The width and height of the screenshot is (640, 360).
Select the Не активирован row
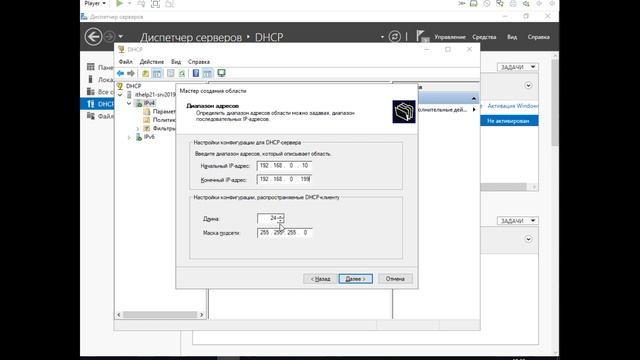tap(509, 121)
